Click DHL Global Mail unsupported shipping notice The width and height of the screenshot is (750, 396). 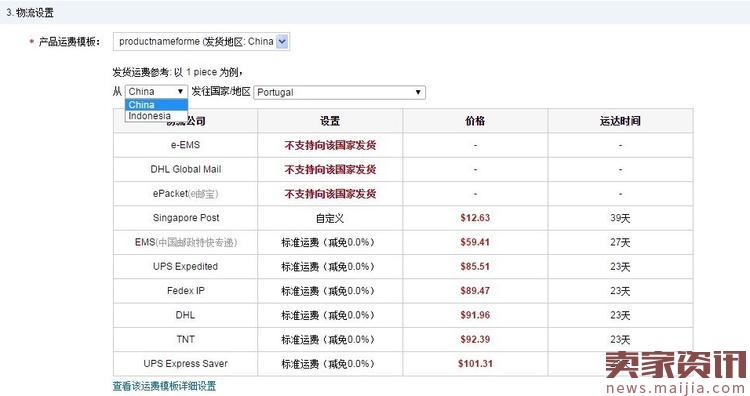[x=330, y=169]
